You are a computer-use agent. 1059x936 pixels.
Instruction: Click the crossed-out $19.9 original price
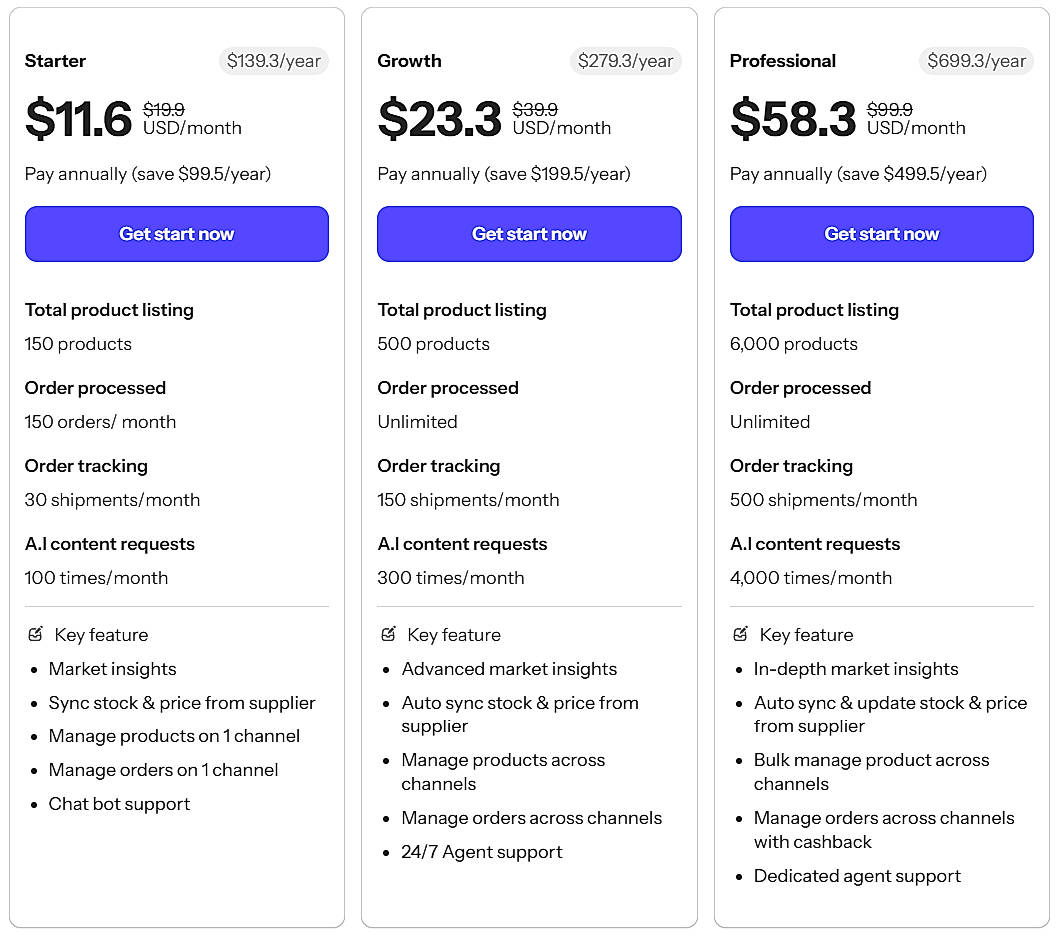[x=164, y=110]
